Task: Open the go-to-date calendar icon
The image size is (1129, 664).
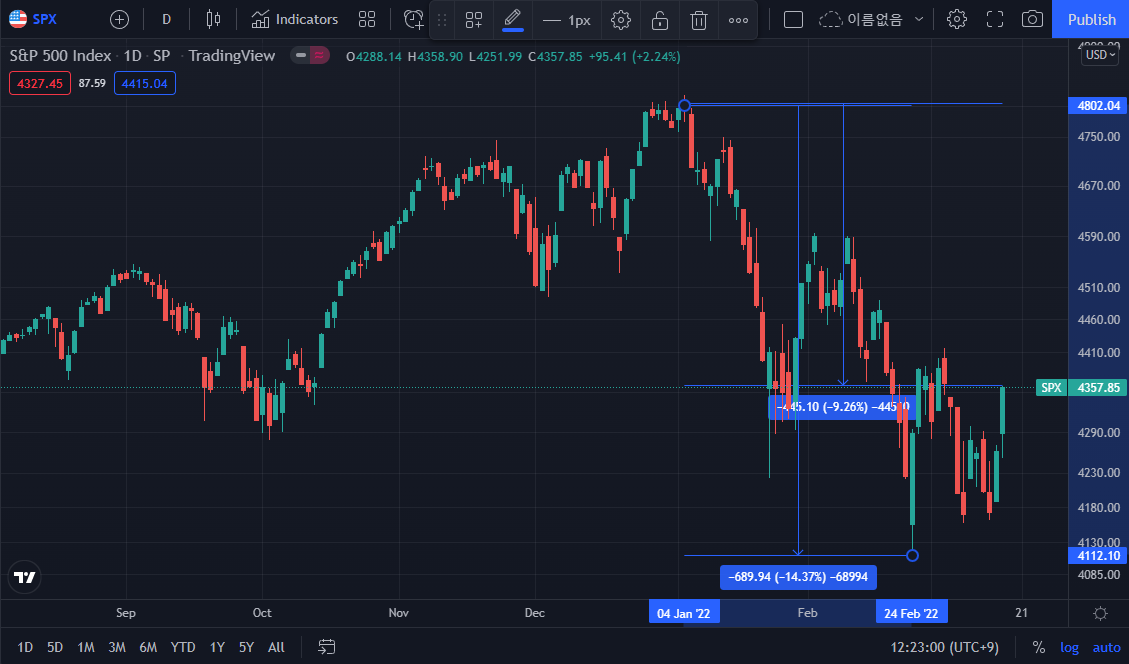Action: tap(326, 647)
